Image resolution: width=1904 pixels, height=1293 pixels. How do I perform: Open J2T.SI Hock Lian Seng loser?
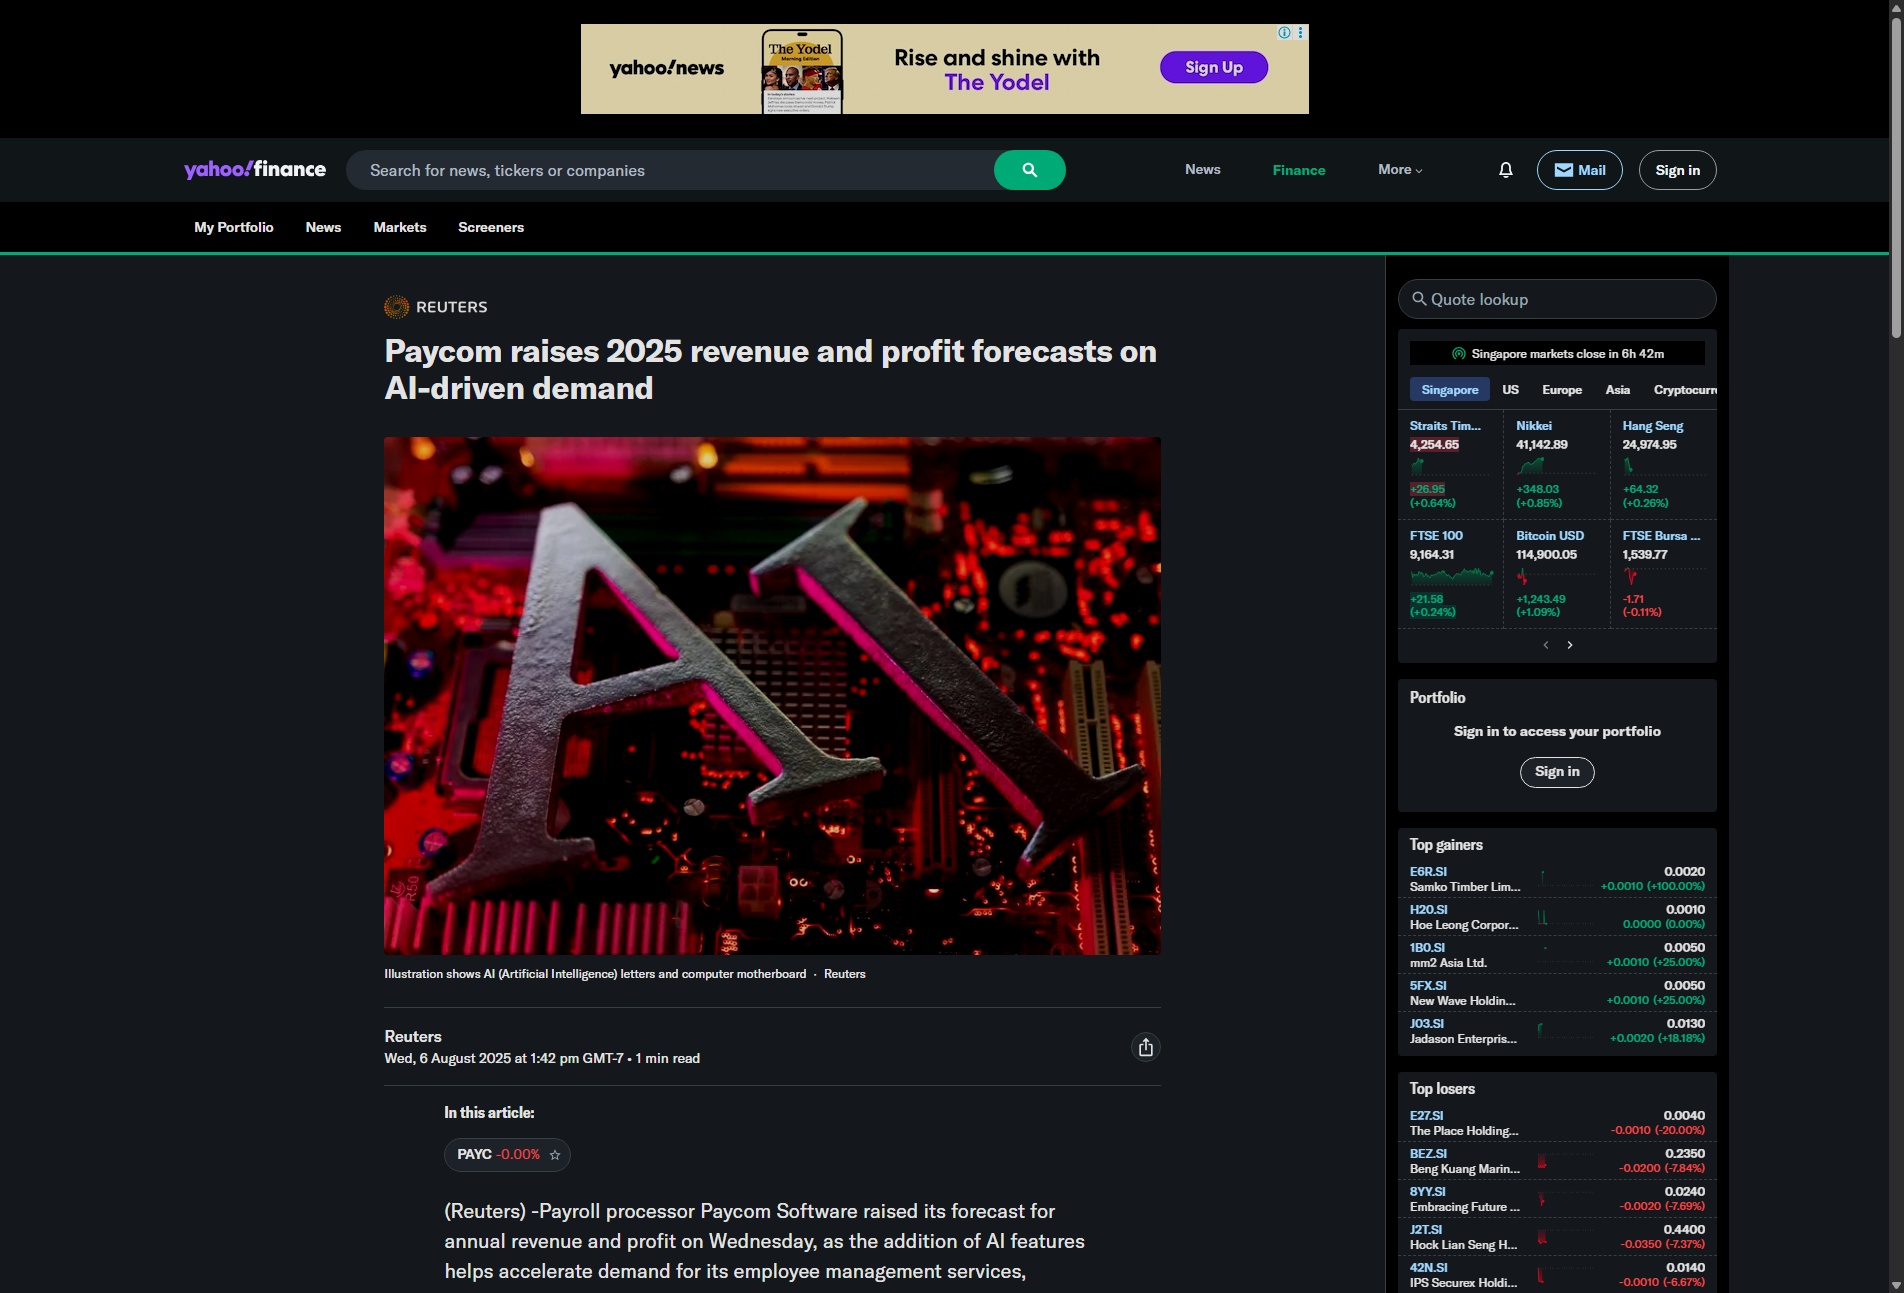click(x=1557, y=1237)
